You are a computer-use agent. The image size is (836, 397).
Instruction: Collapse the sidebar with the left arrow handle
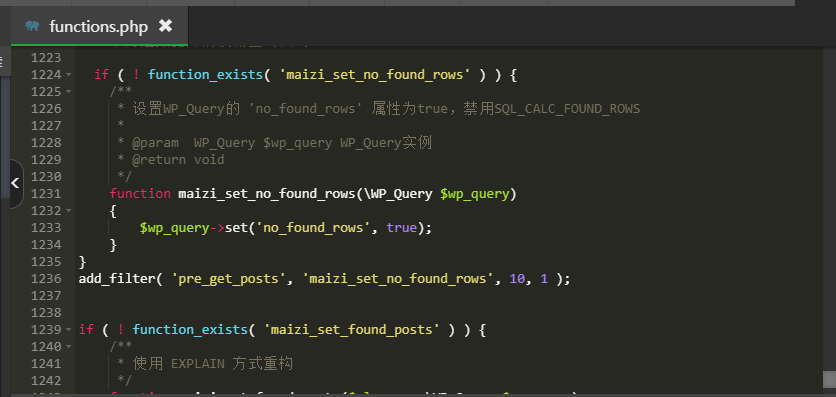point(15,183)
